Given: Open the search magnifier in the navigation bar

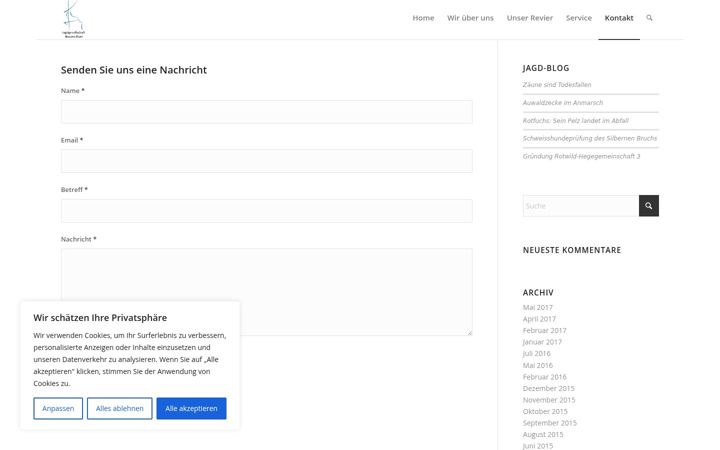Looking at the screenshot, I should [x=649, y=18].
